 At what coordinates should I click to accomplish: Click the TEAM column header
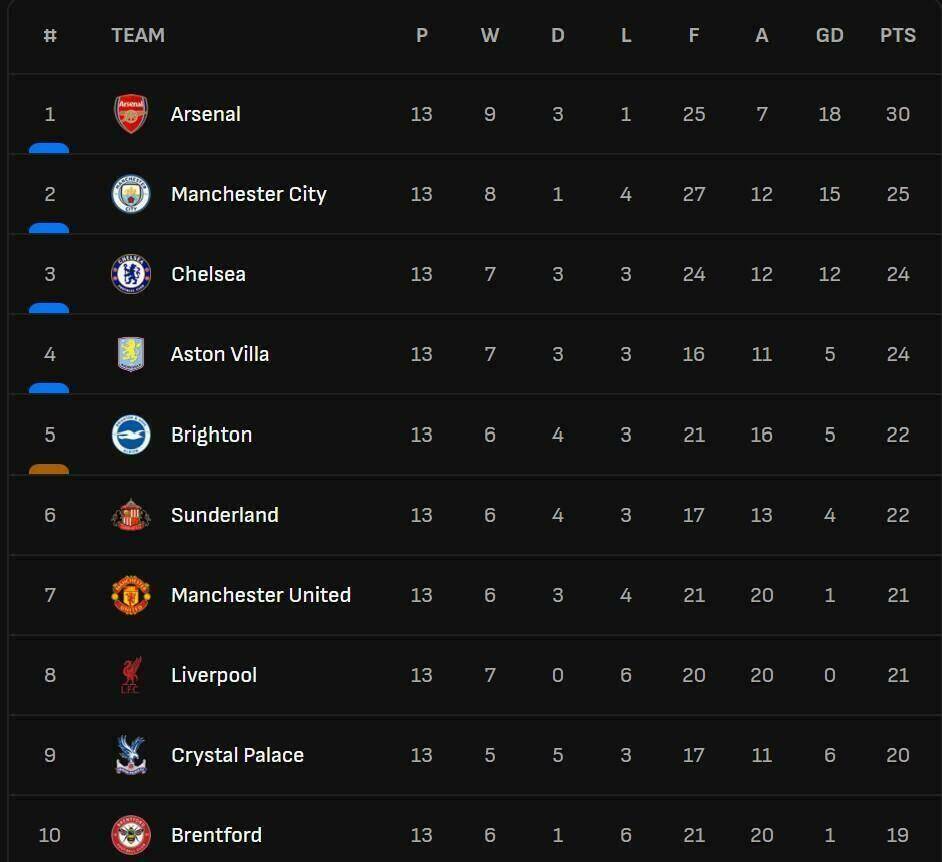[138, 35]
